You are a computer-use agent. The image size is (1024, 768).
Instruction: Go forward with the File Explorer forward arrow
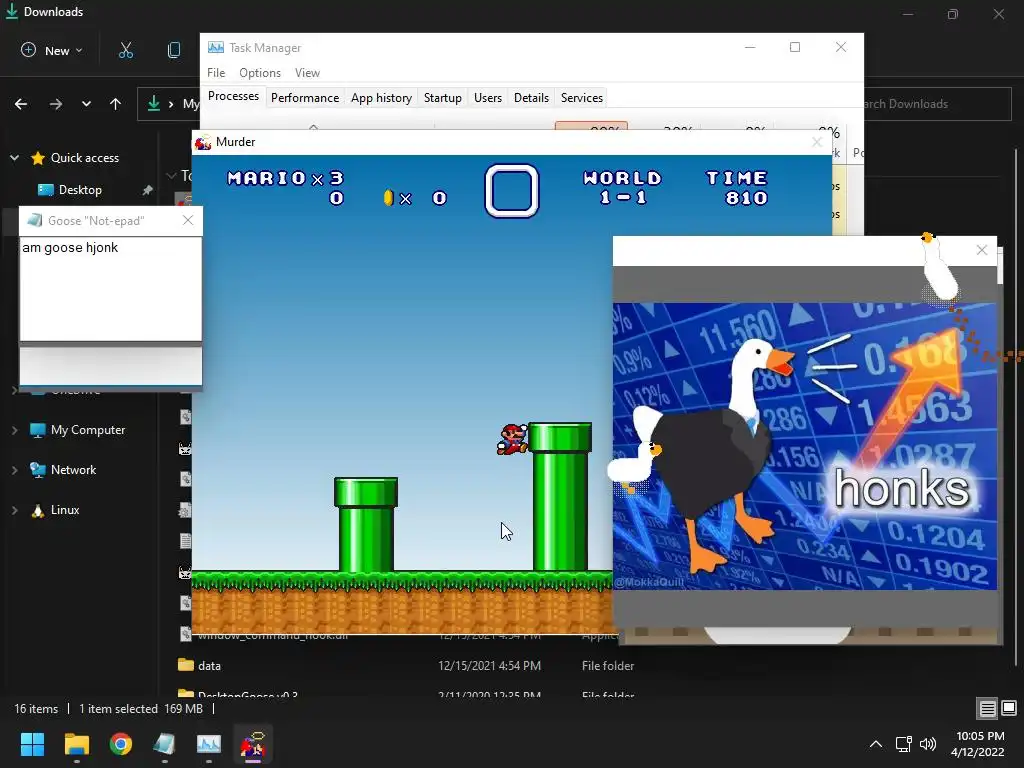56,104
